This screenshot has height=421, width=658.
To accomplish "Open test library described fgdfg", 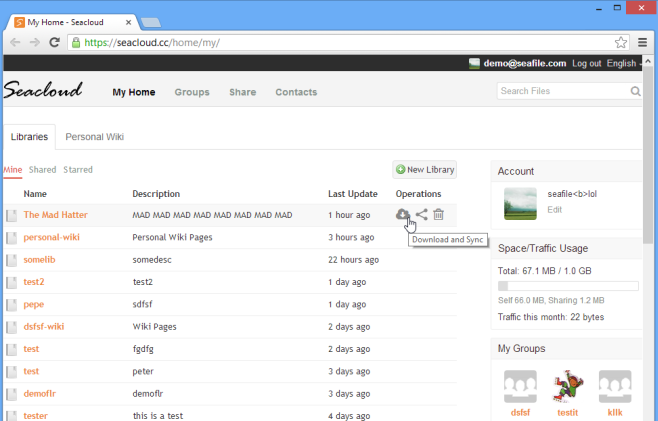I will [x=31, y=349].
